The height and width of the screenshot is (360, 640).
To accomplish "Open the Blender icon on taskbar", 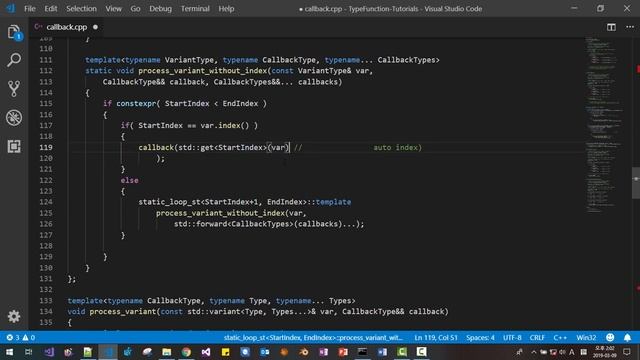I will [x=304, y=352].
